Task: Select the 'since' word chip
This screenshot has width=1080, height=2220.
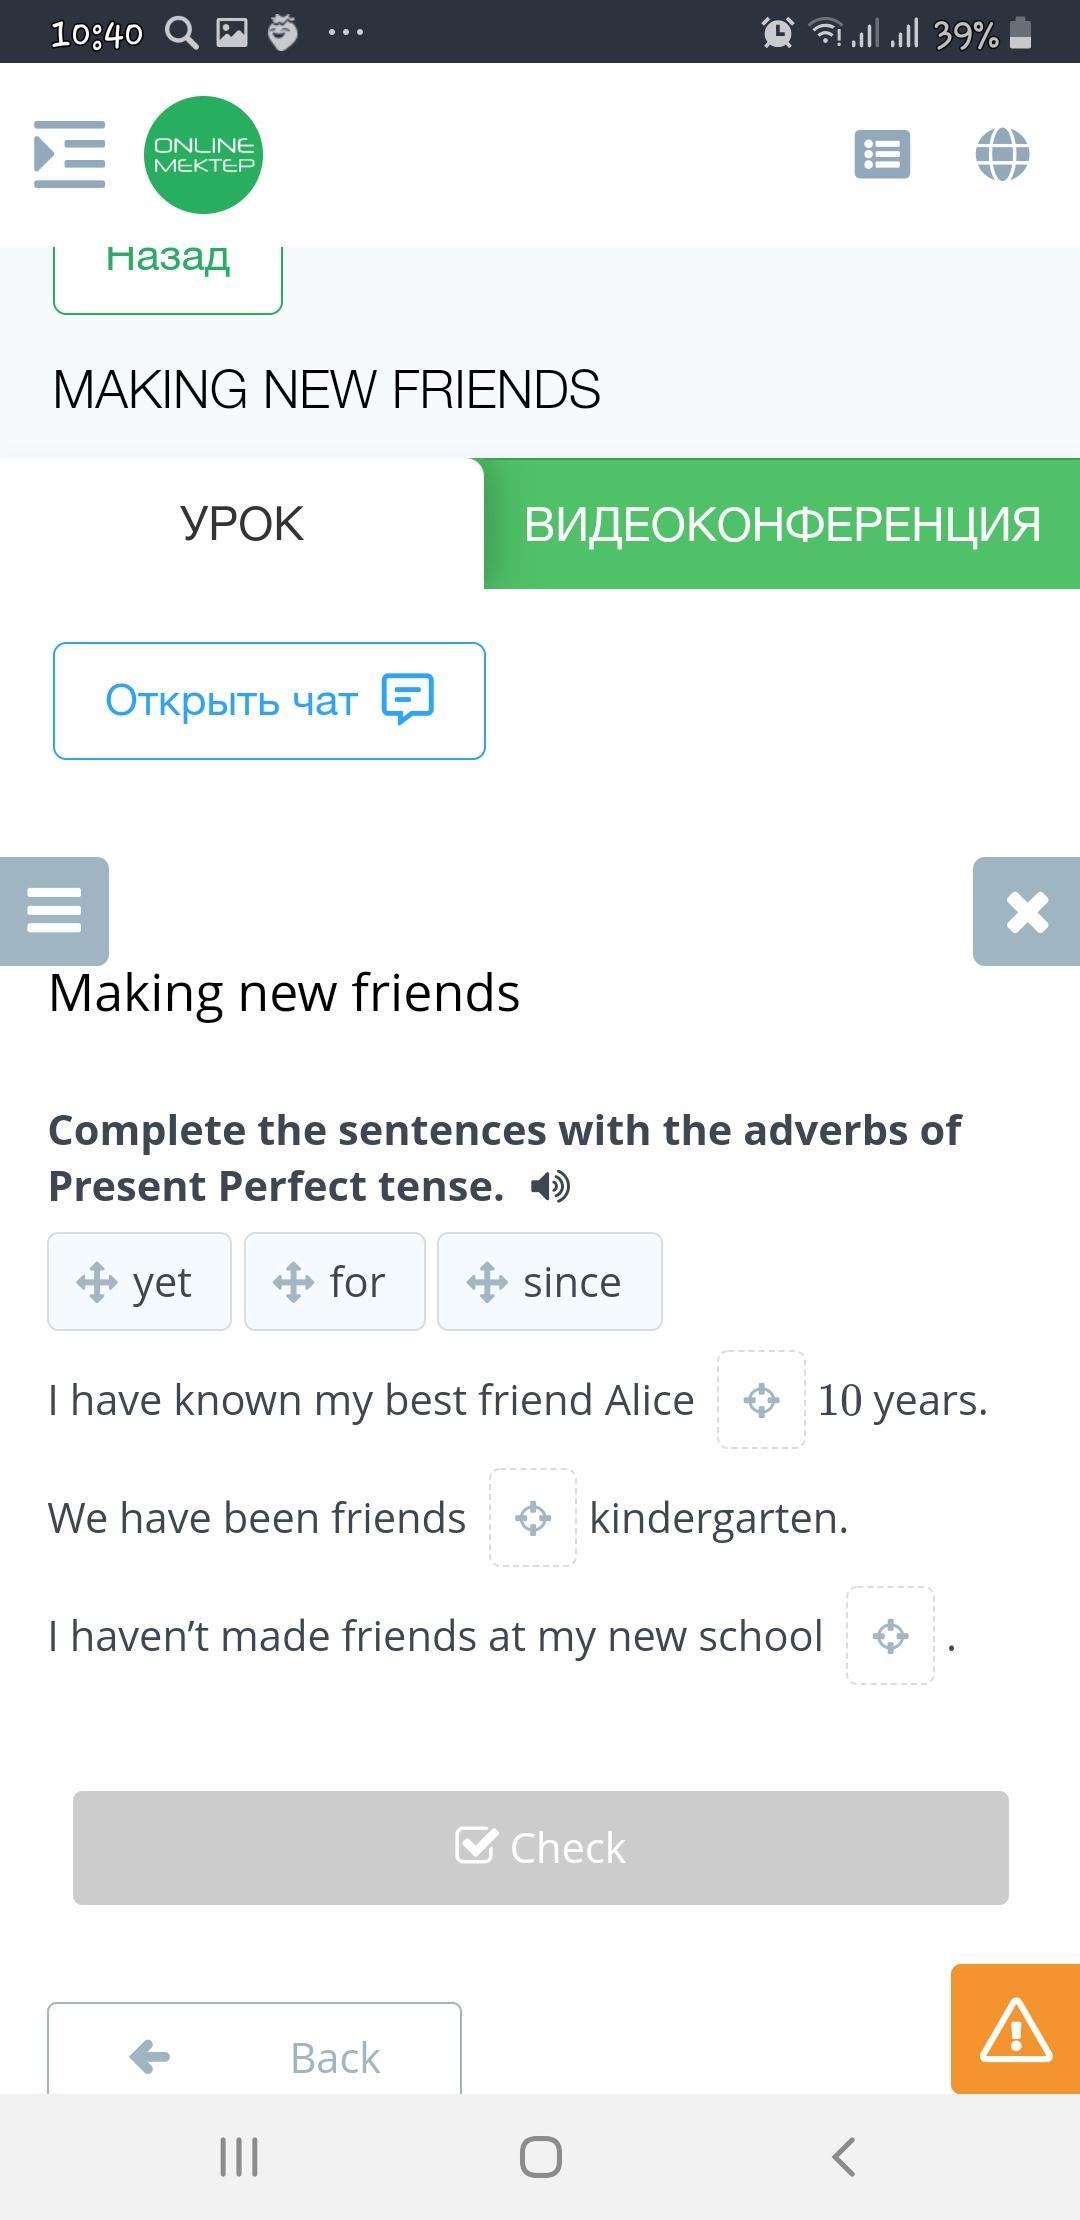Action: click(549, 1282)
